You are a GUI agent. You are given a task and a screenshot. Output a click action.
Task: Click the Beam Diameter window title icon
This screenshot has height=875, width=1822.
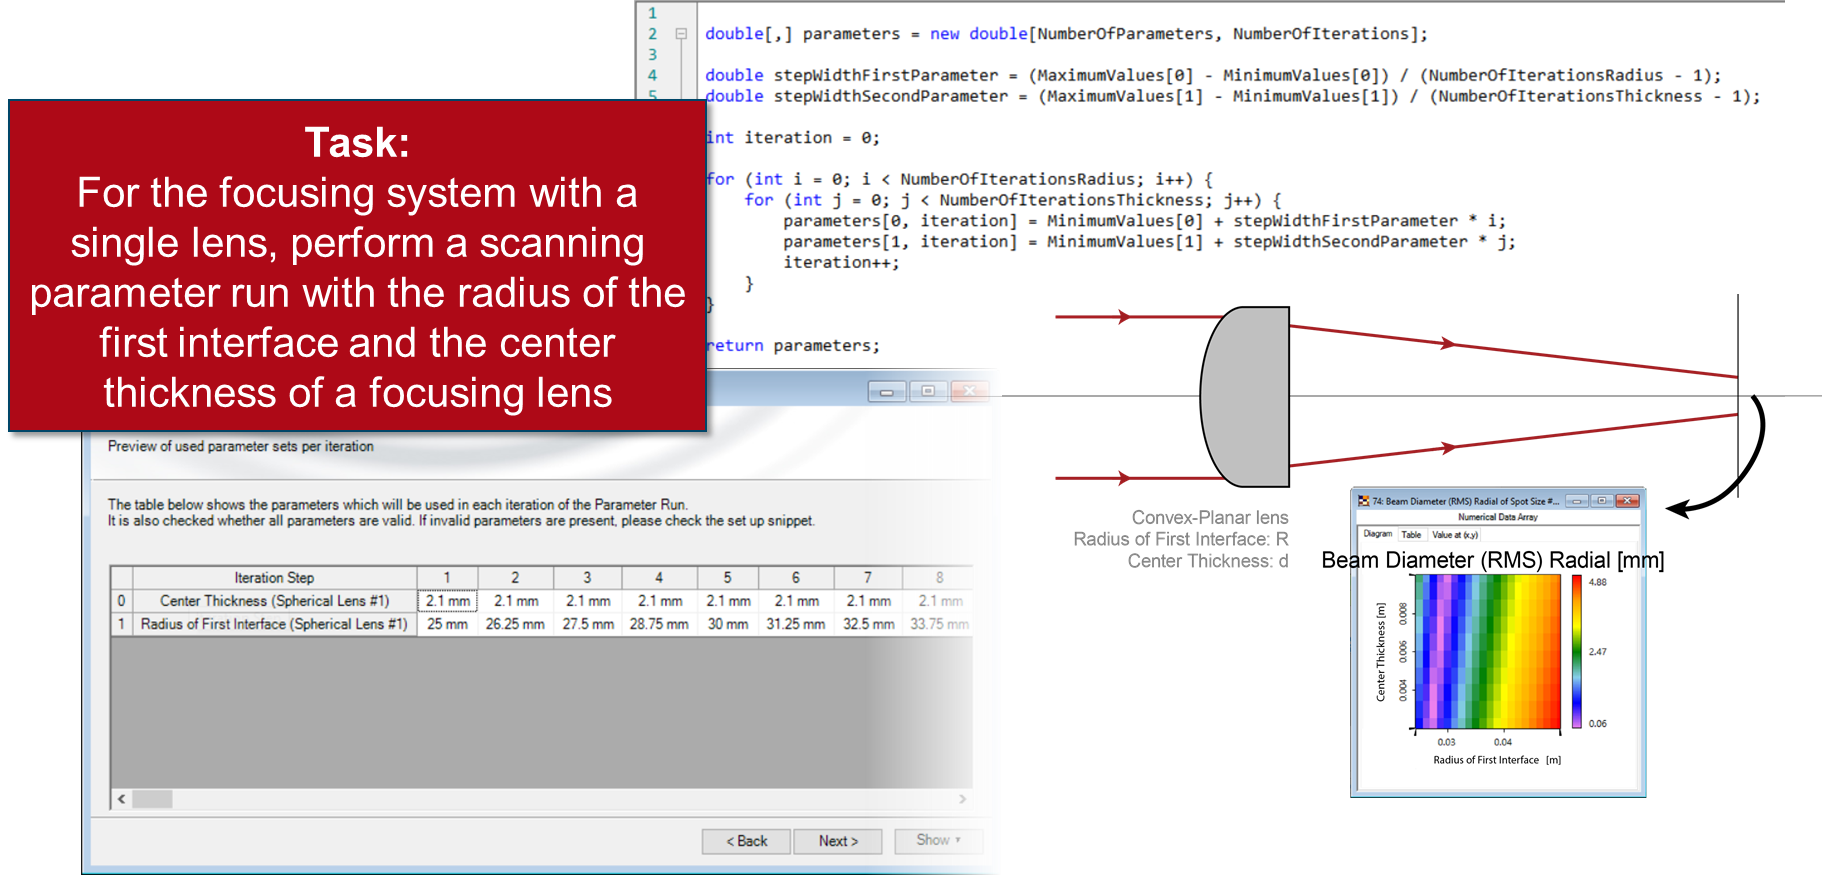pos(1363,501)
